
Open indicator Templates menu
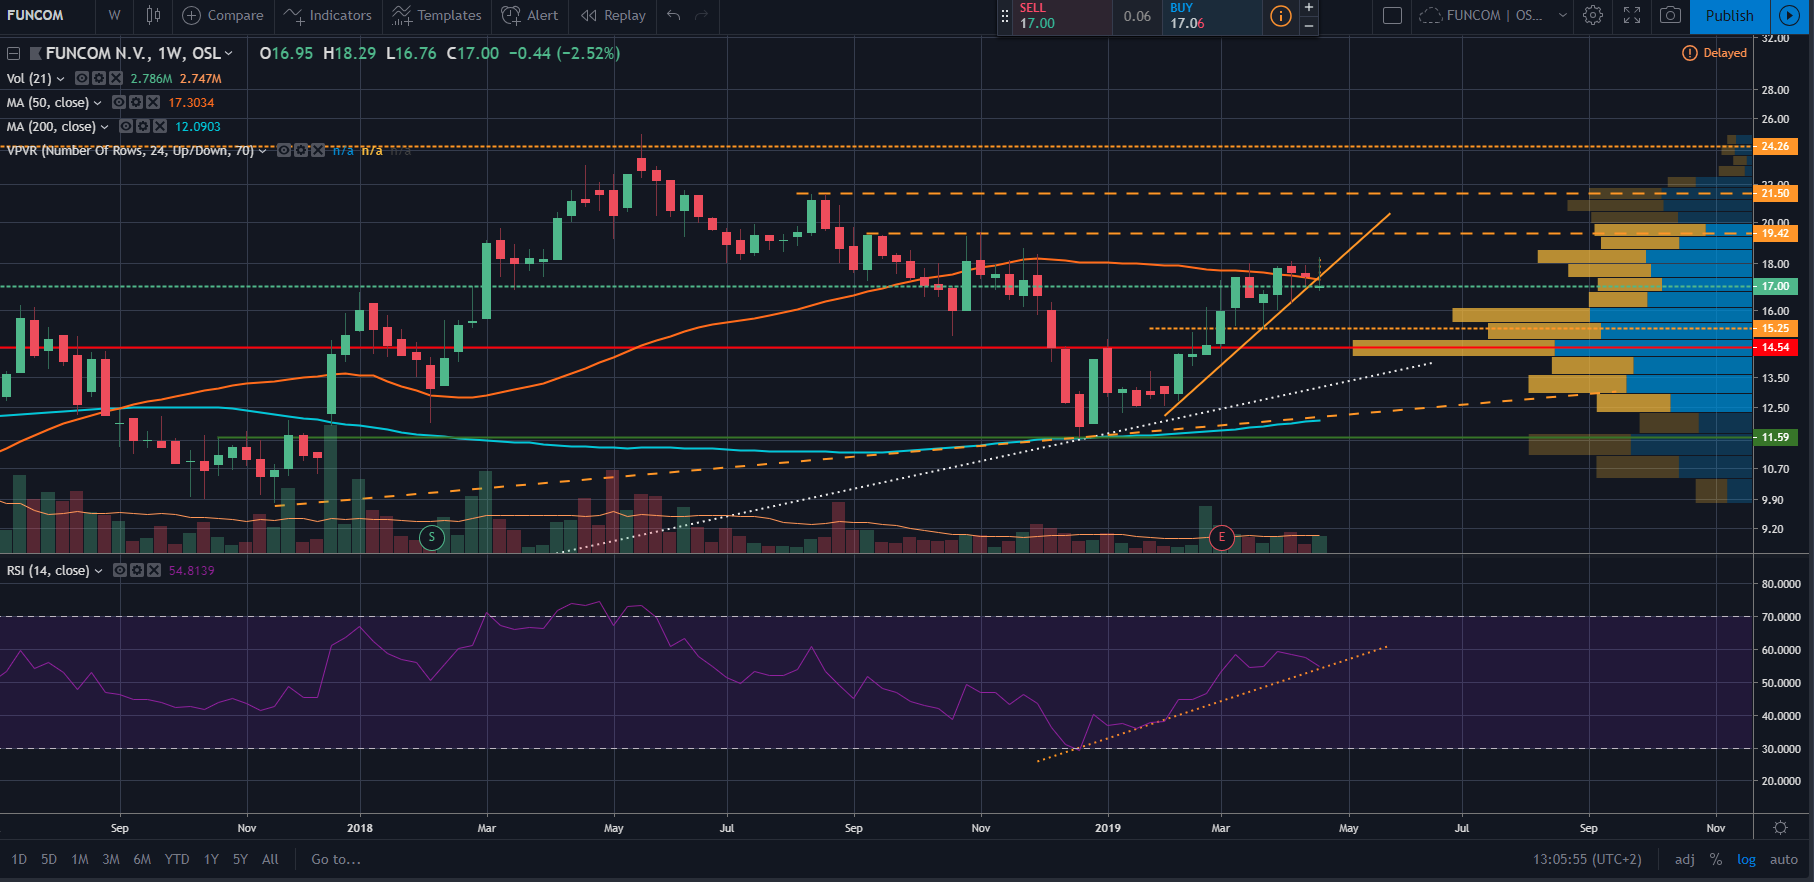coord(437,15)
